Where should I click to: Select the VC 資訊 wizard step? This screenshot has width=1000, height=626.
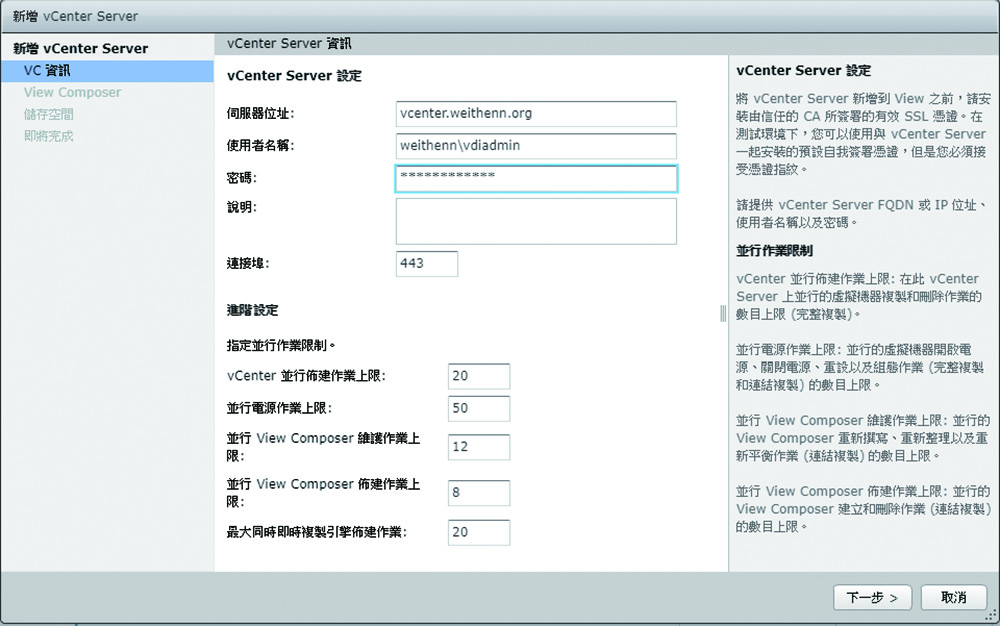(107, 71)
